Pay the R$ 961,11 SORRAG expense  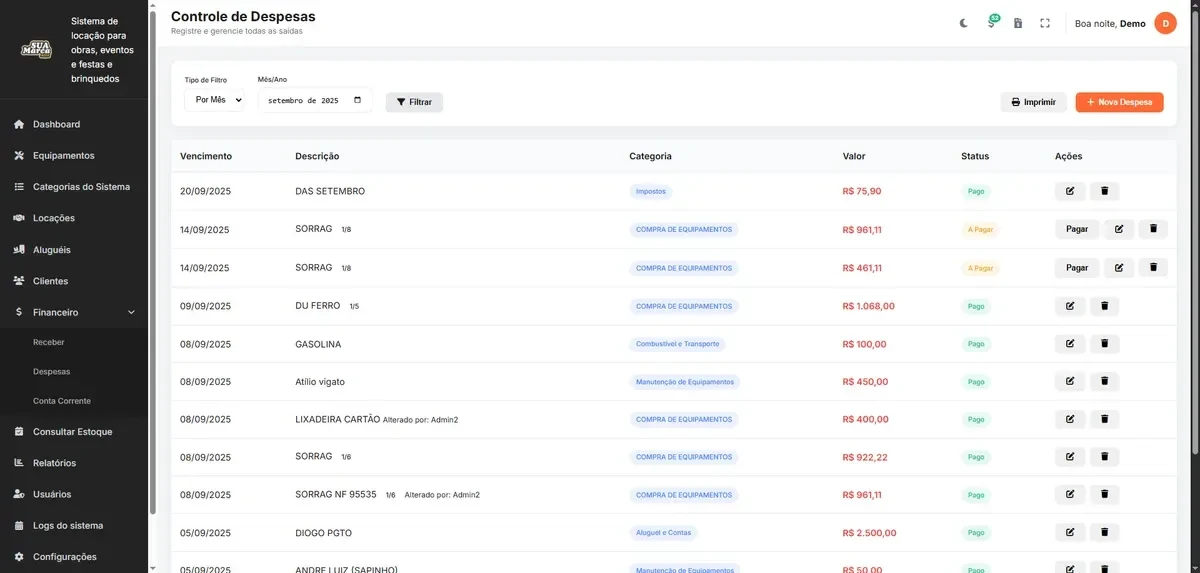point(1077,229)
